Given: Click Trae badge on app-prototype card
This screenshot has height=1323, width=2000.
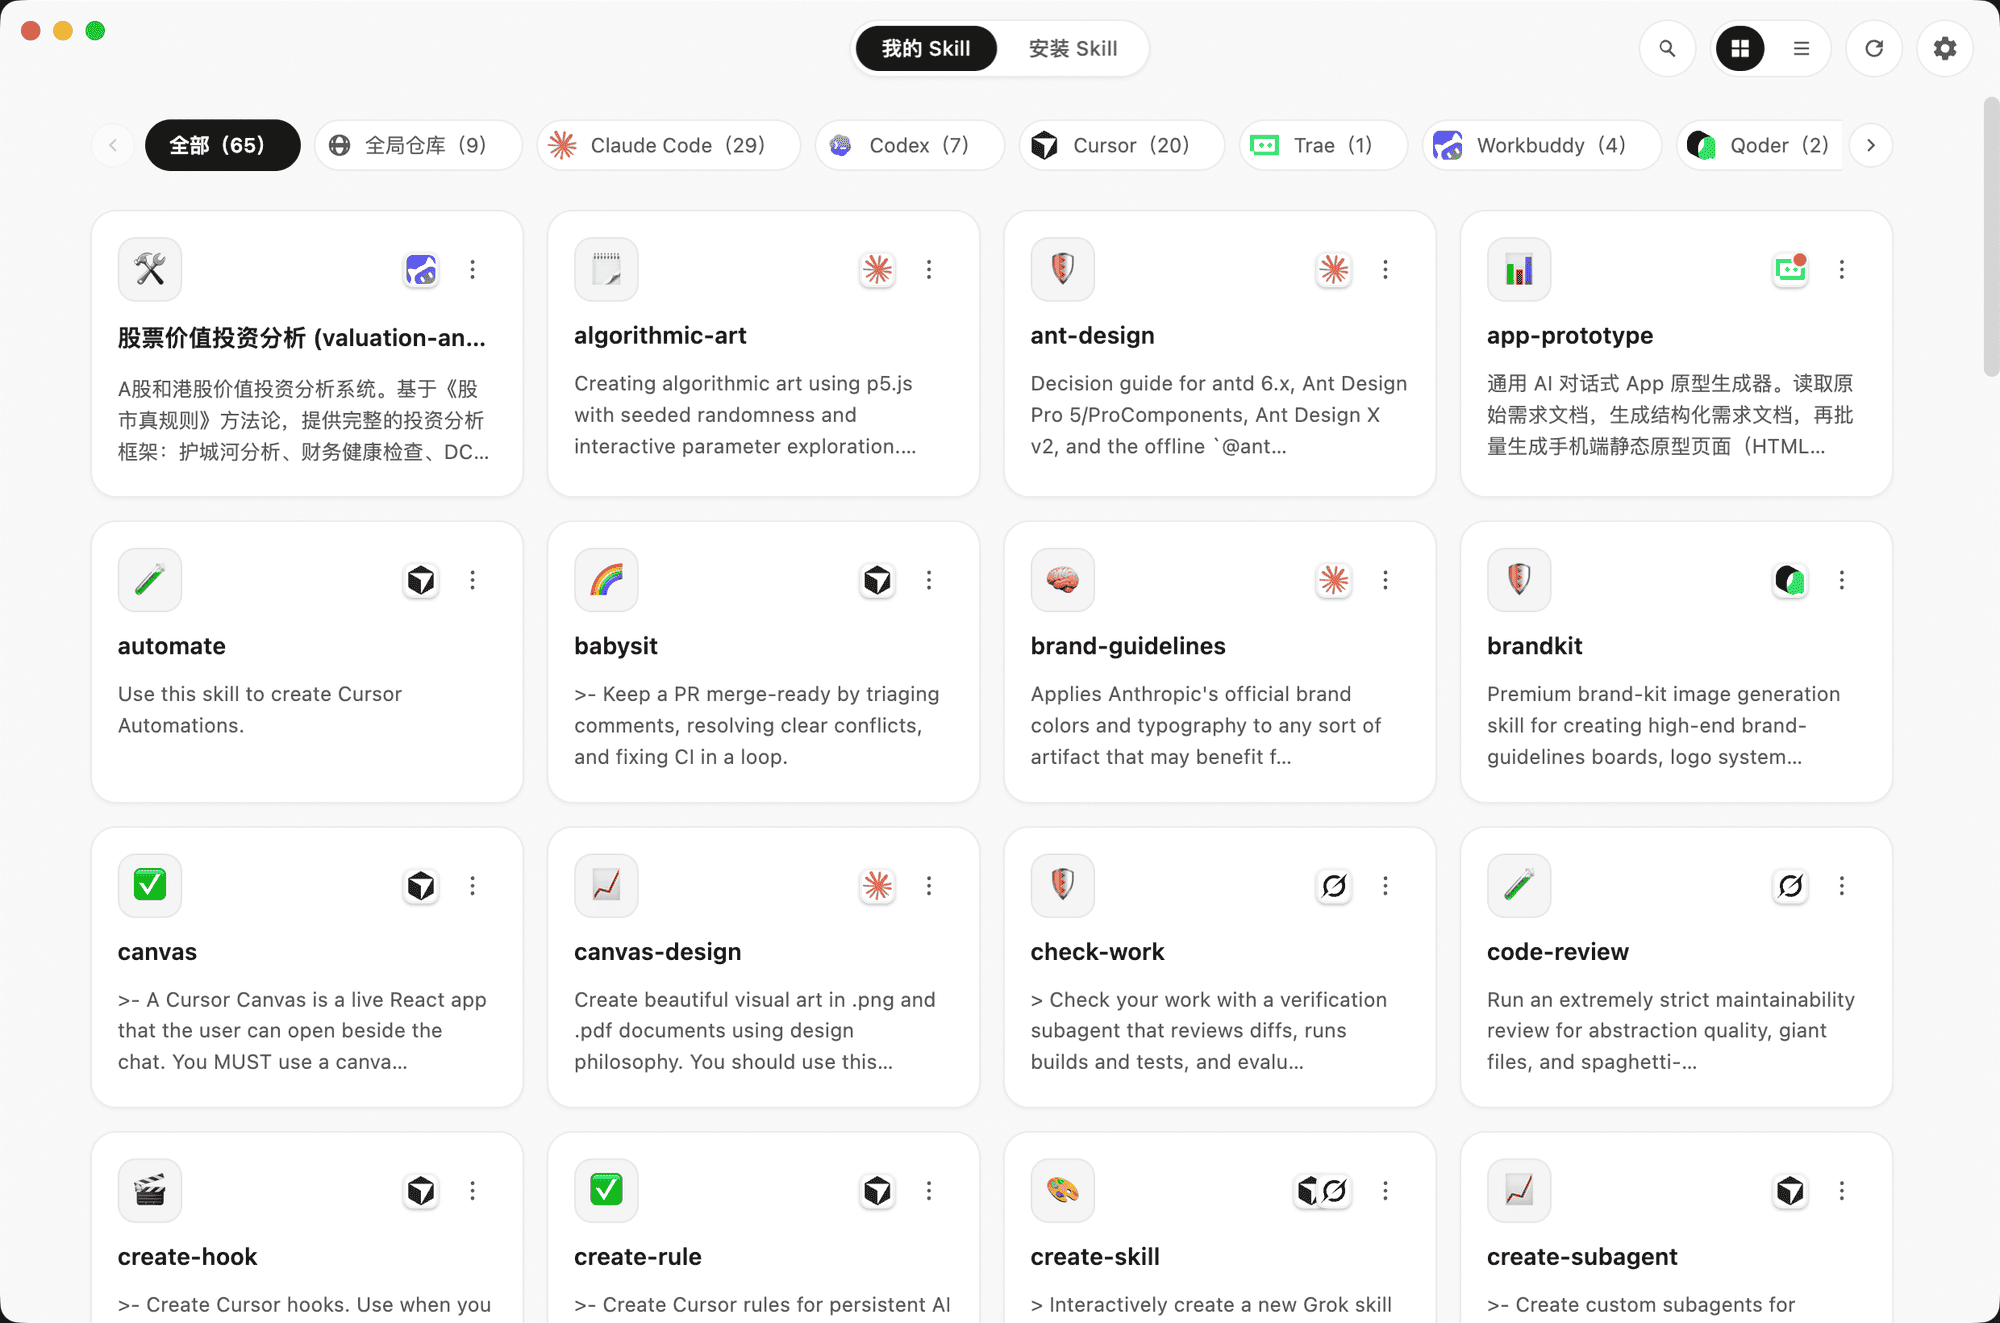Looking at the screenshot, I should (1791, 269).
